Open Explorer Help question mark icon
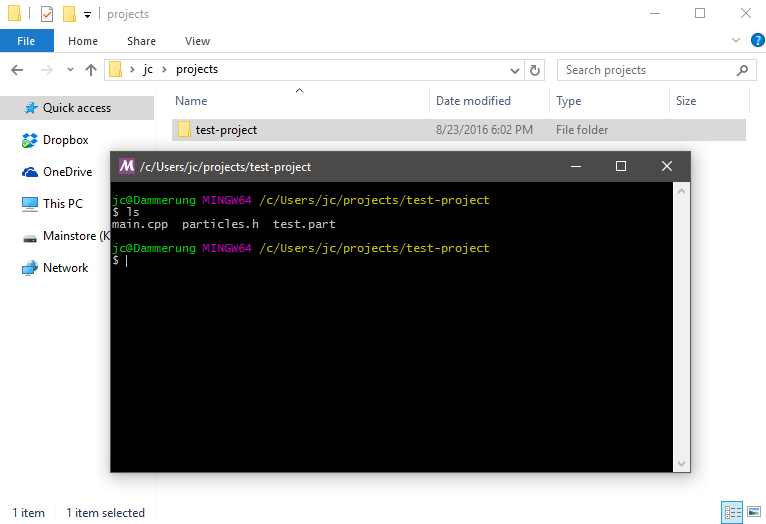Image resolution: width=766 pixels, height=524 pixels. point(756,41)
